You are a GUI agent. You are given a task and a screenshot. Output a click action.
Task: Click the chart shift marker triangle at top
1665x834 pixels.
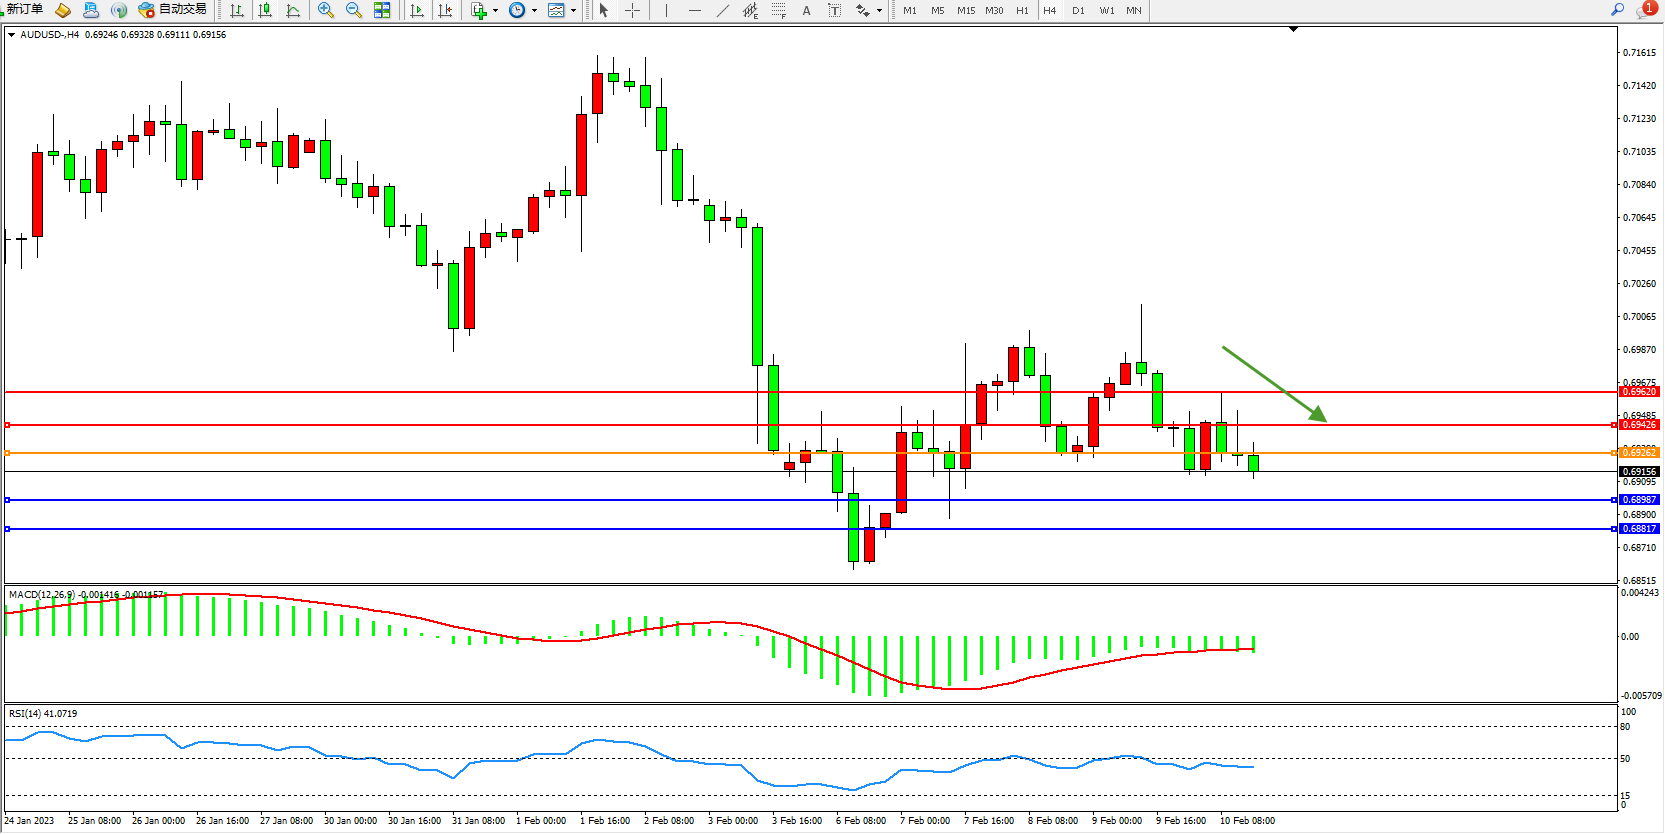[x=1293, y=30]
